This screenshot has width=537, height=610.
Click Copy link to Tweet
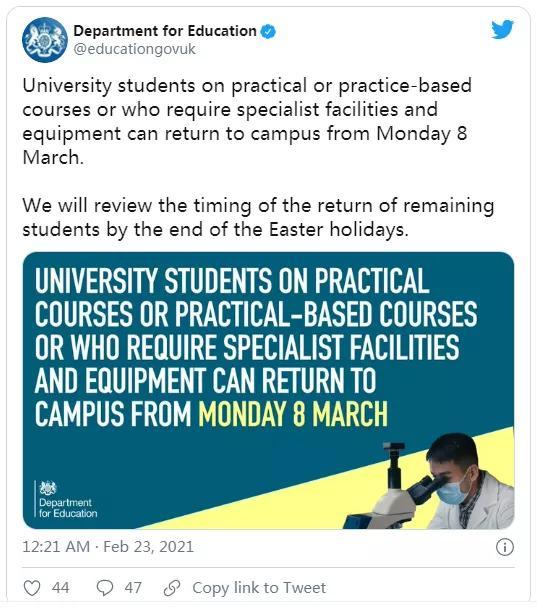tap(259, 588)
